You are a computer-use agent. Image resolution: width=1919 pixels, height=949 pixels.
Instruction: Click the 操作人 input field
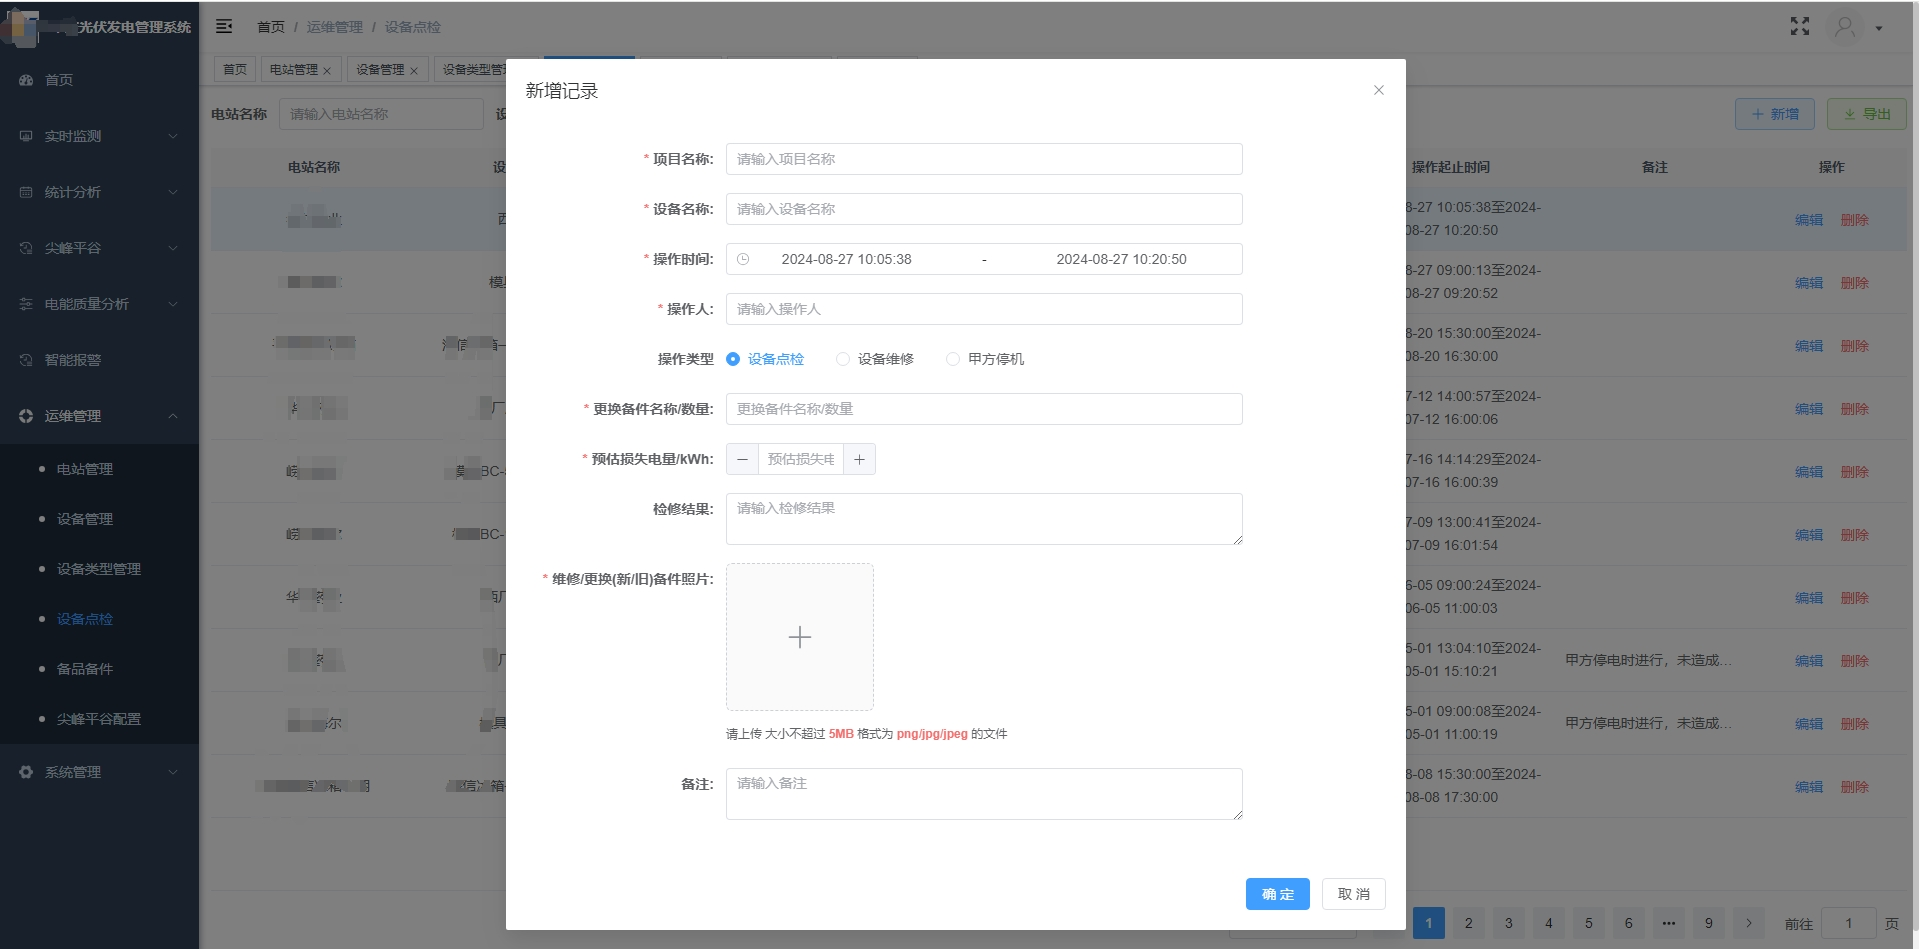tap(984, 309)
